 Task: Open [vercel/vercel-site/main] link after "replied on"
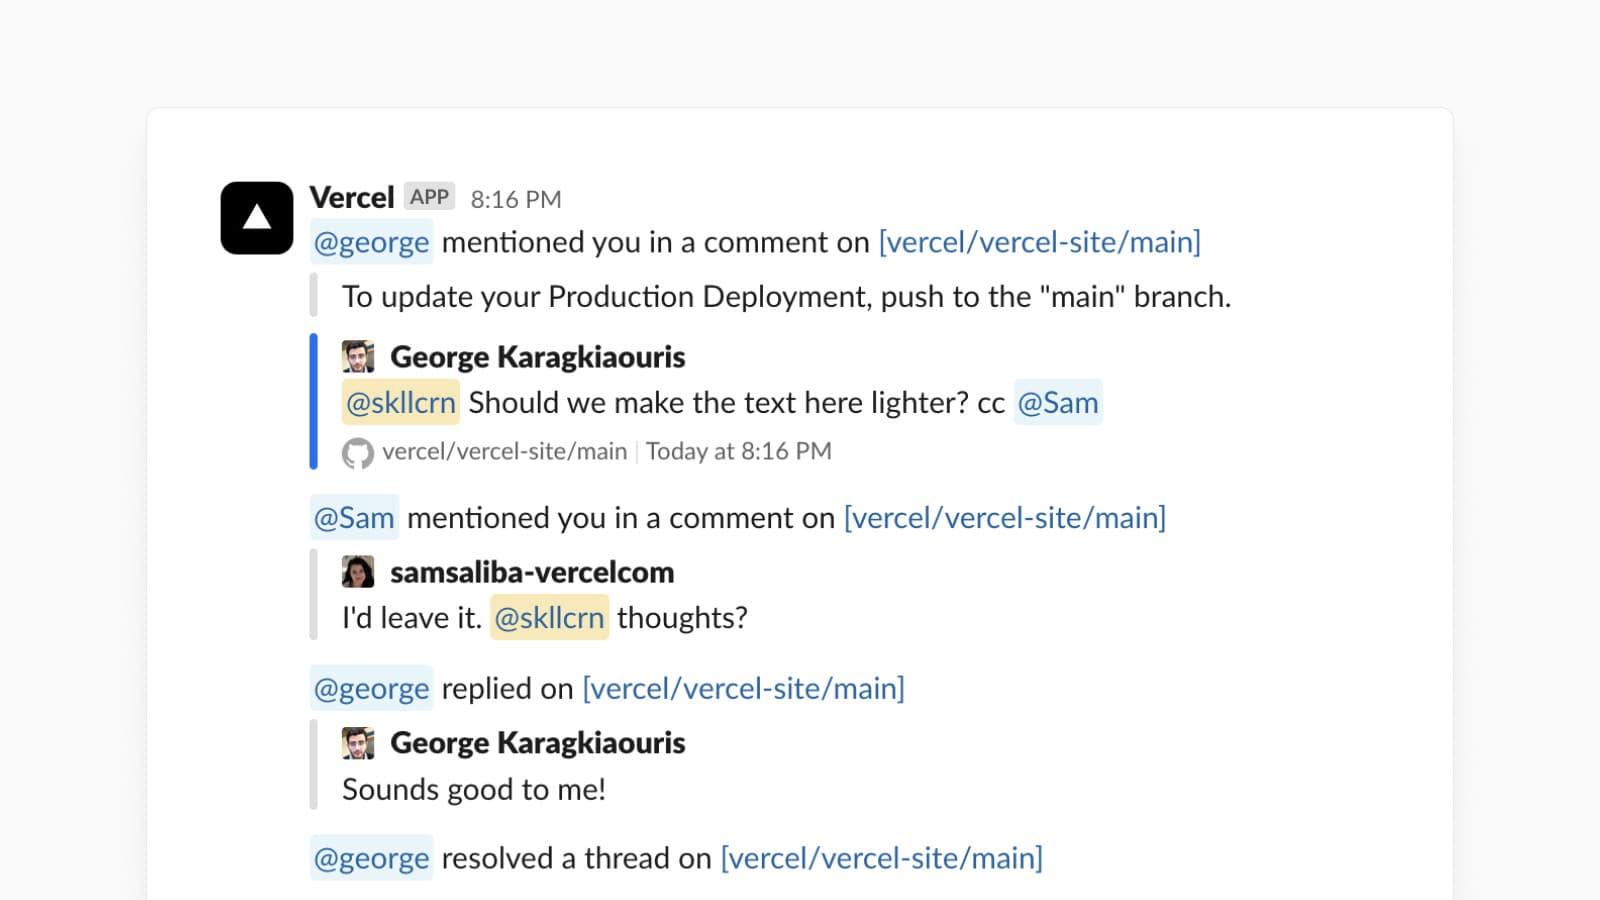(744, 689)
